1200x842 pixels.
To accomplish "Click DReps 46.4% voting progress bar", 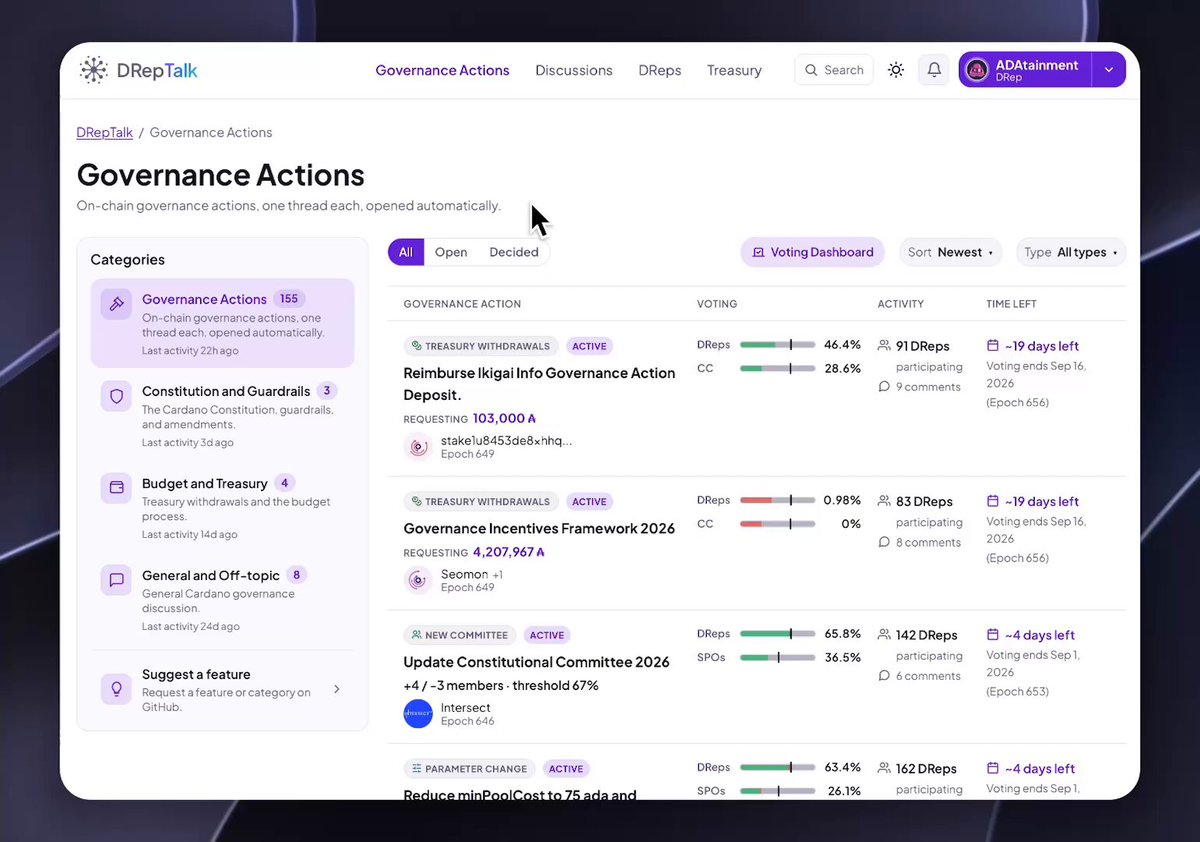I will 778,345.
